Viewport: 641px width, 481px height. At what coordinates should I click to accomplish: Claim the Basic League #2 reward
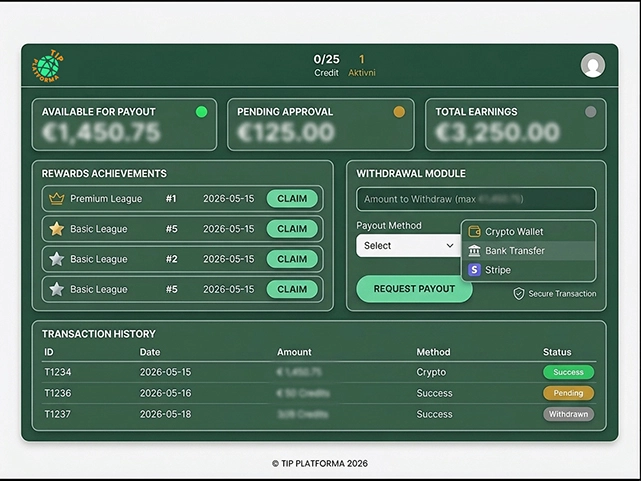(292, 259)
